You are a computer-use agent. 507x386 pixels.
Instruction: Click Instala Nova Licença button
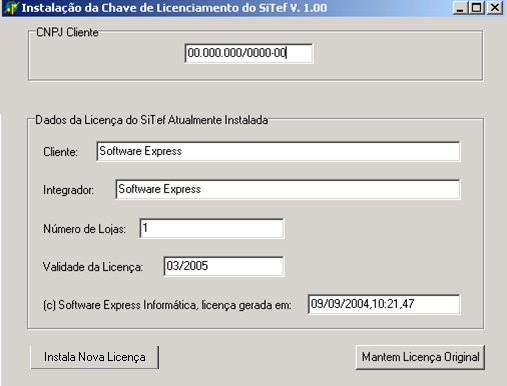click(x=95, y=357)
